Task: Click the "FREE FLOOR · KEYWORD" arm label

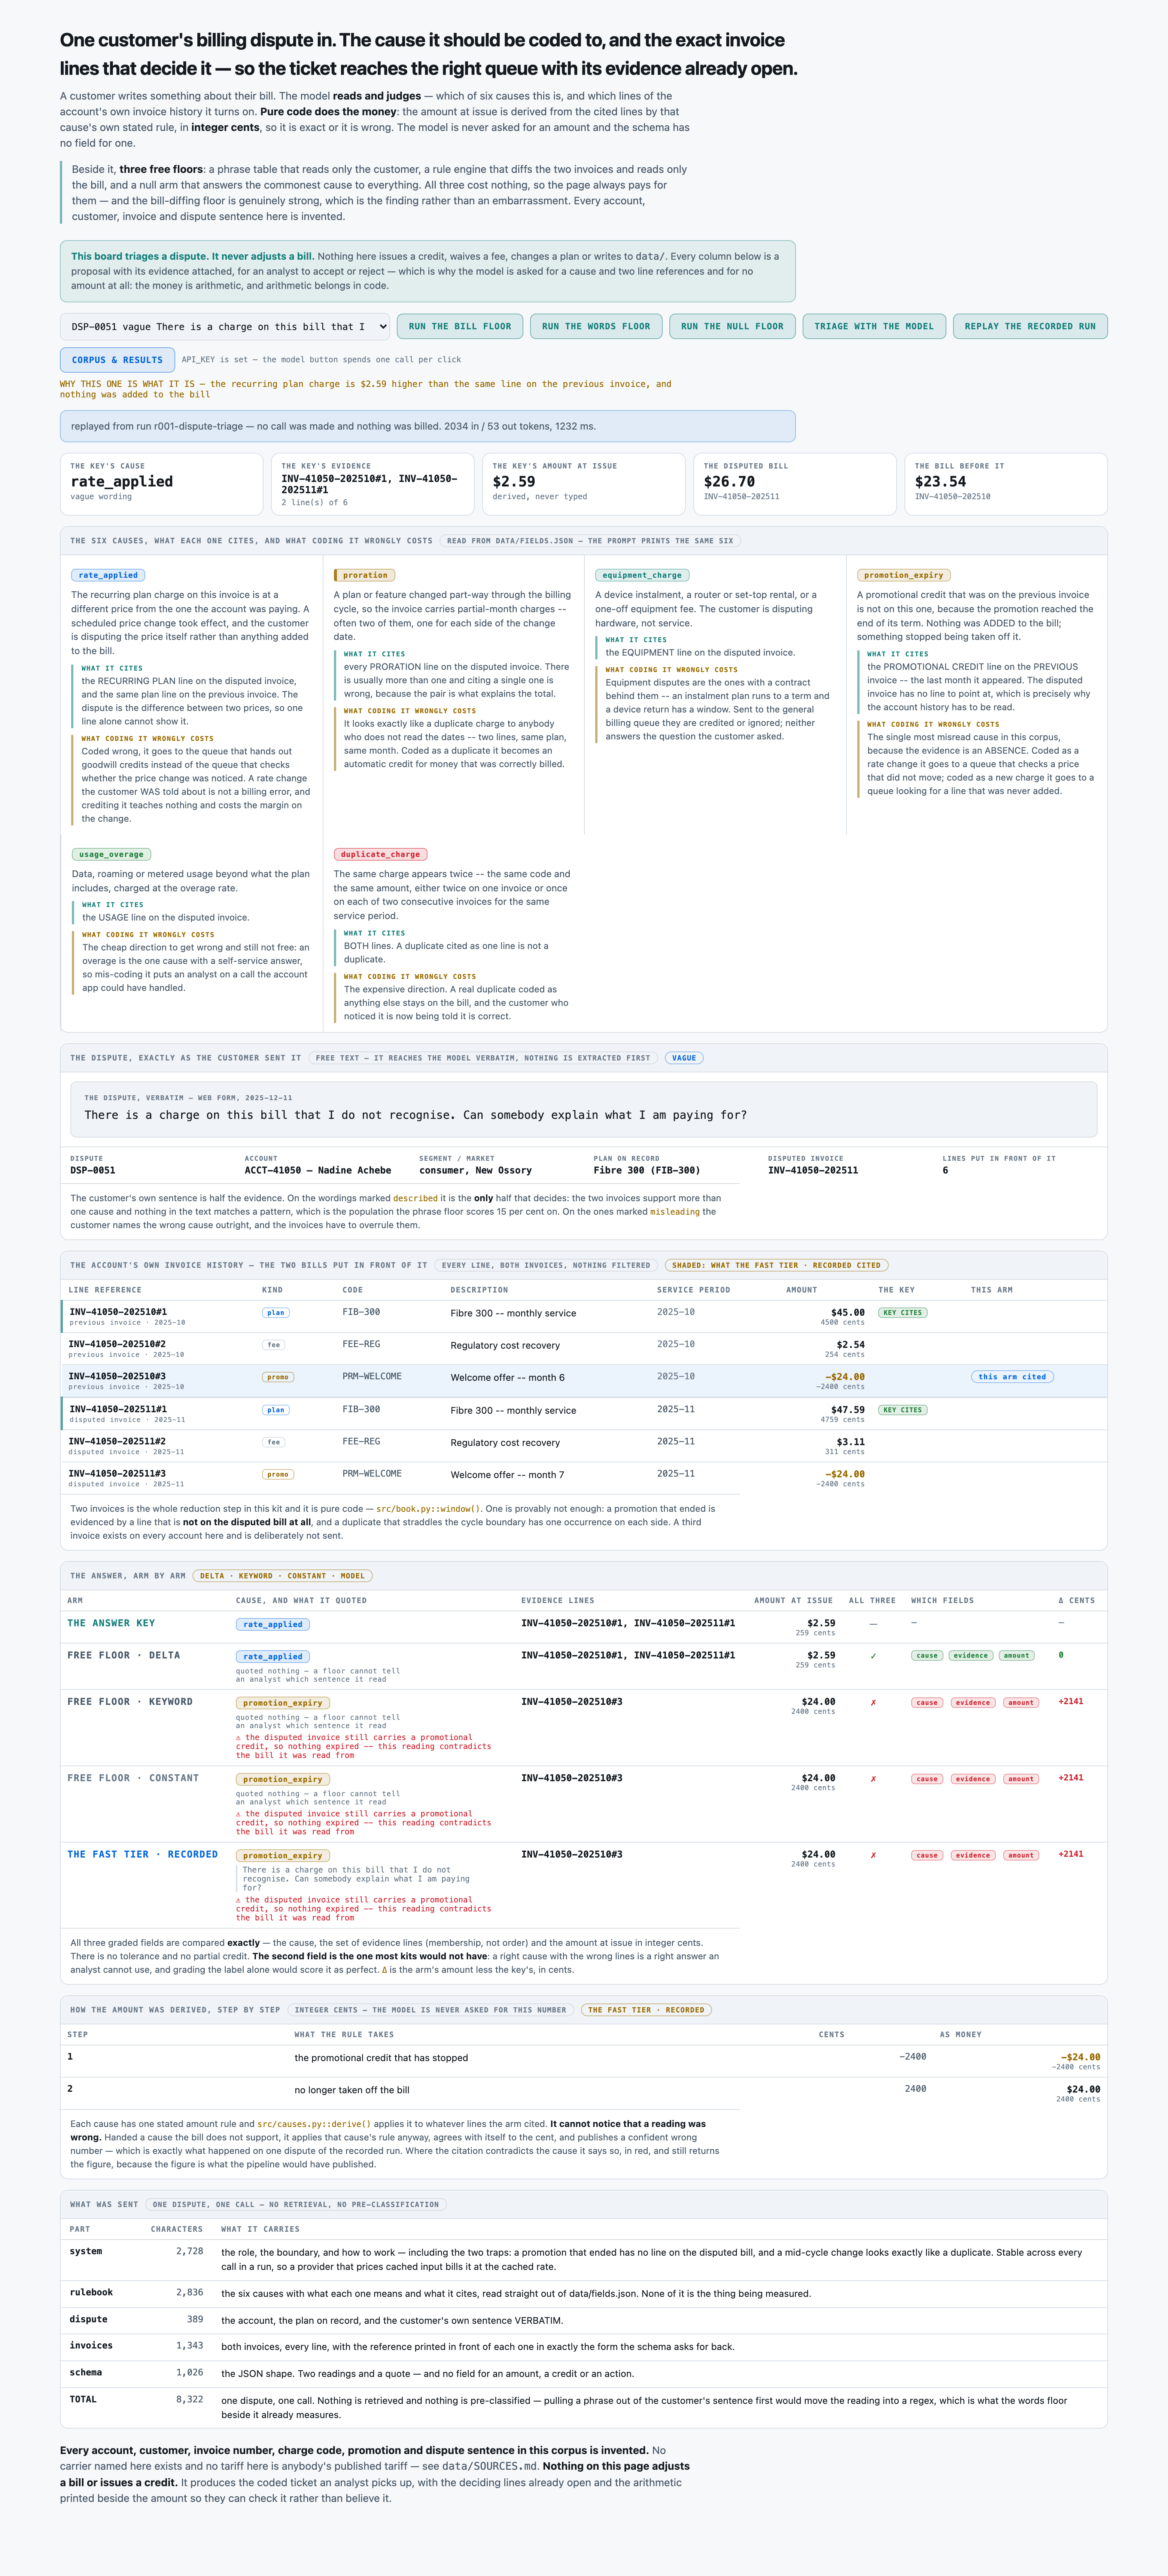Action: [130, 1701]
